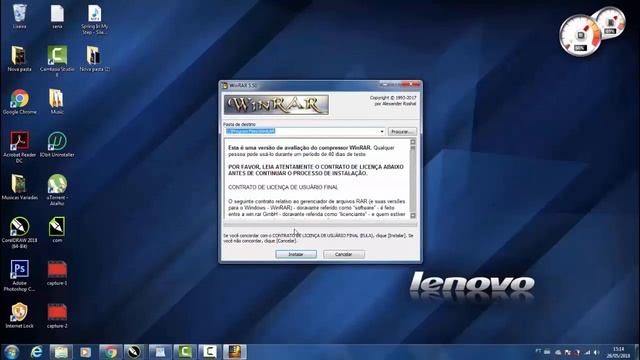The image size is (640, 360).
Task: Launch Acrobat Reader DC desktop shortcut
Action: coord(19,147)
